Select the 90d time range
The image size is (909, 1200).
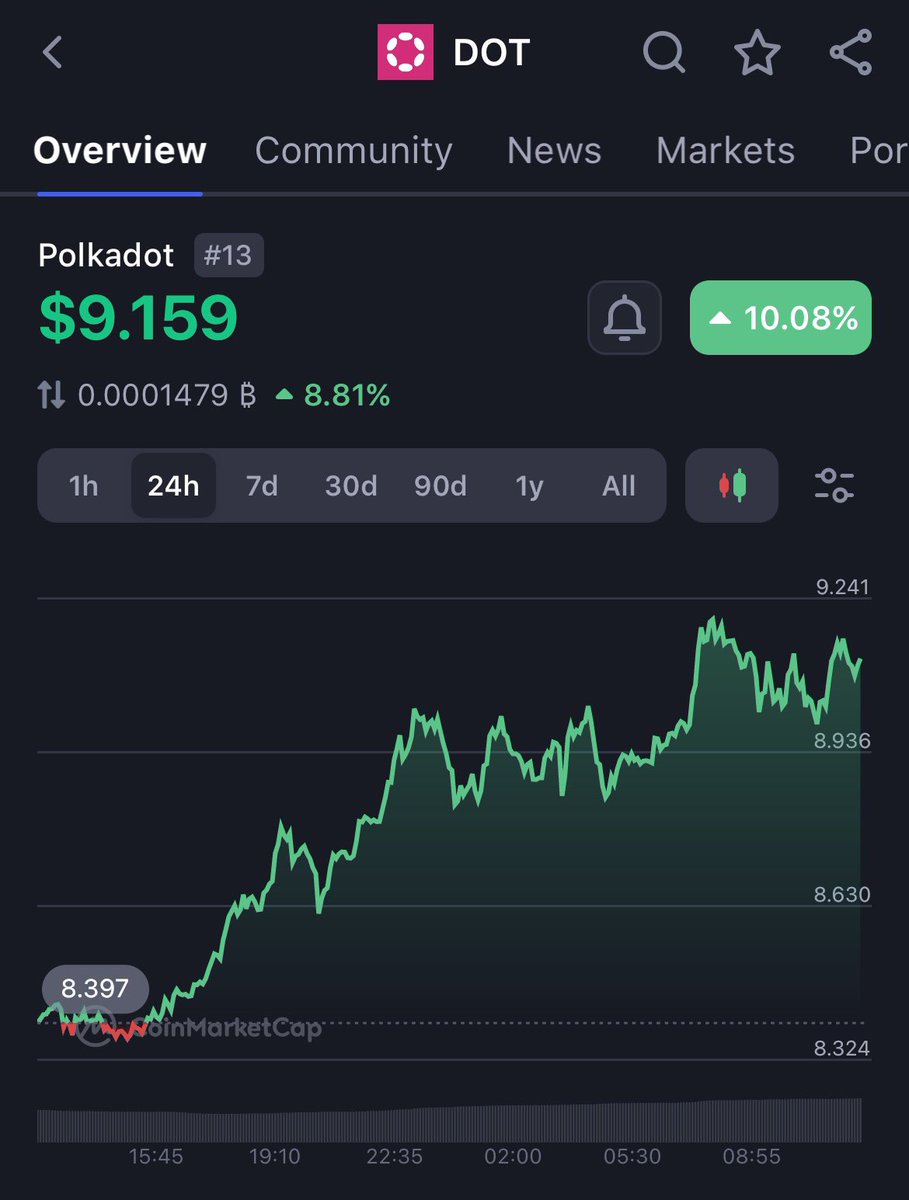click(440, 486)
